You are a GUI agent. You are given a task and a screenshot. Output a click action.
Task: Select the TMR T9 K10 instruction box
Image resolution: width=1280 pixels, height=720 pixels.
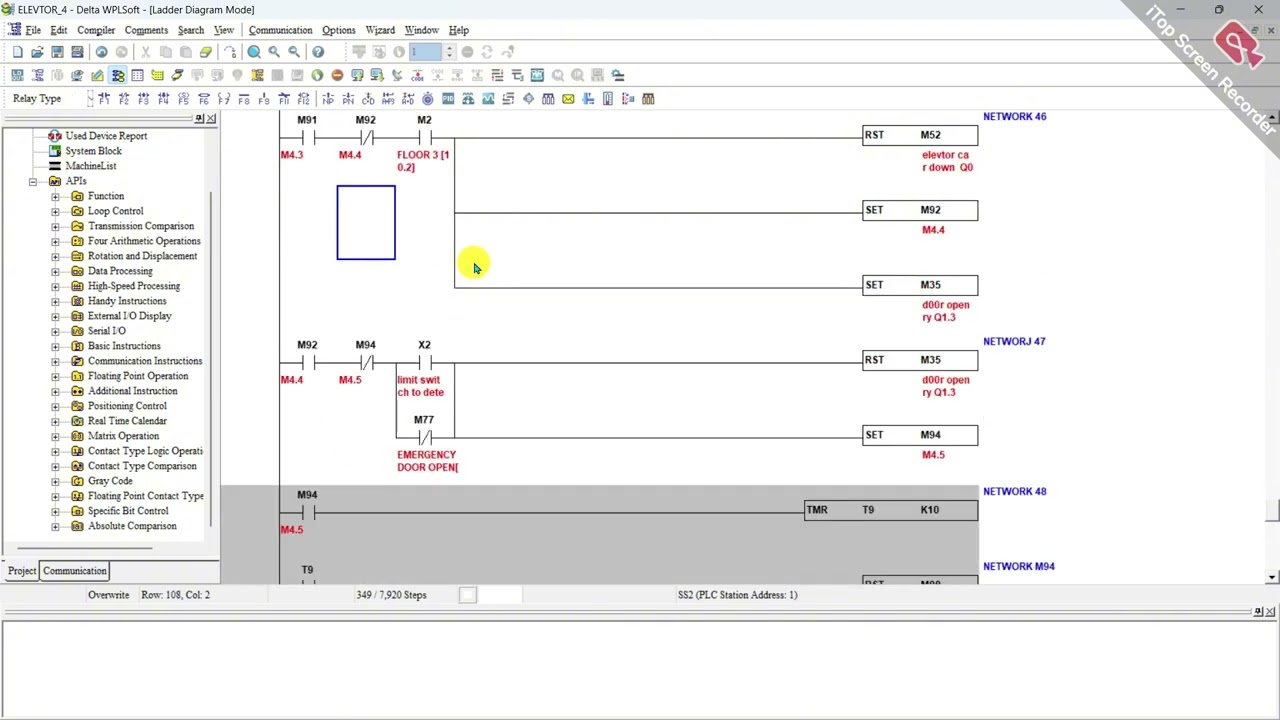(x=891, y=510)
